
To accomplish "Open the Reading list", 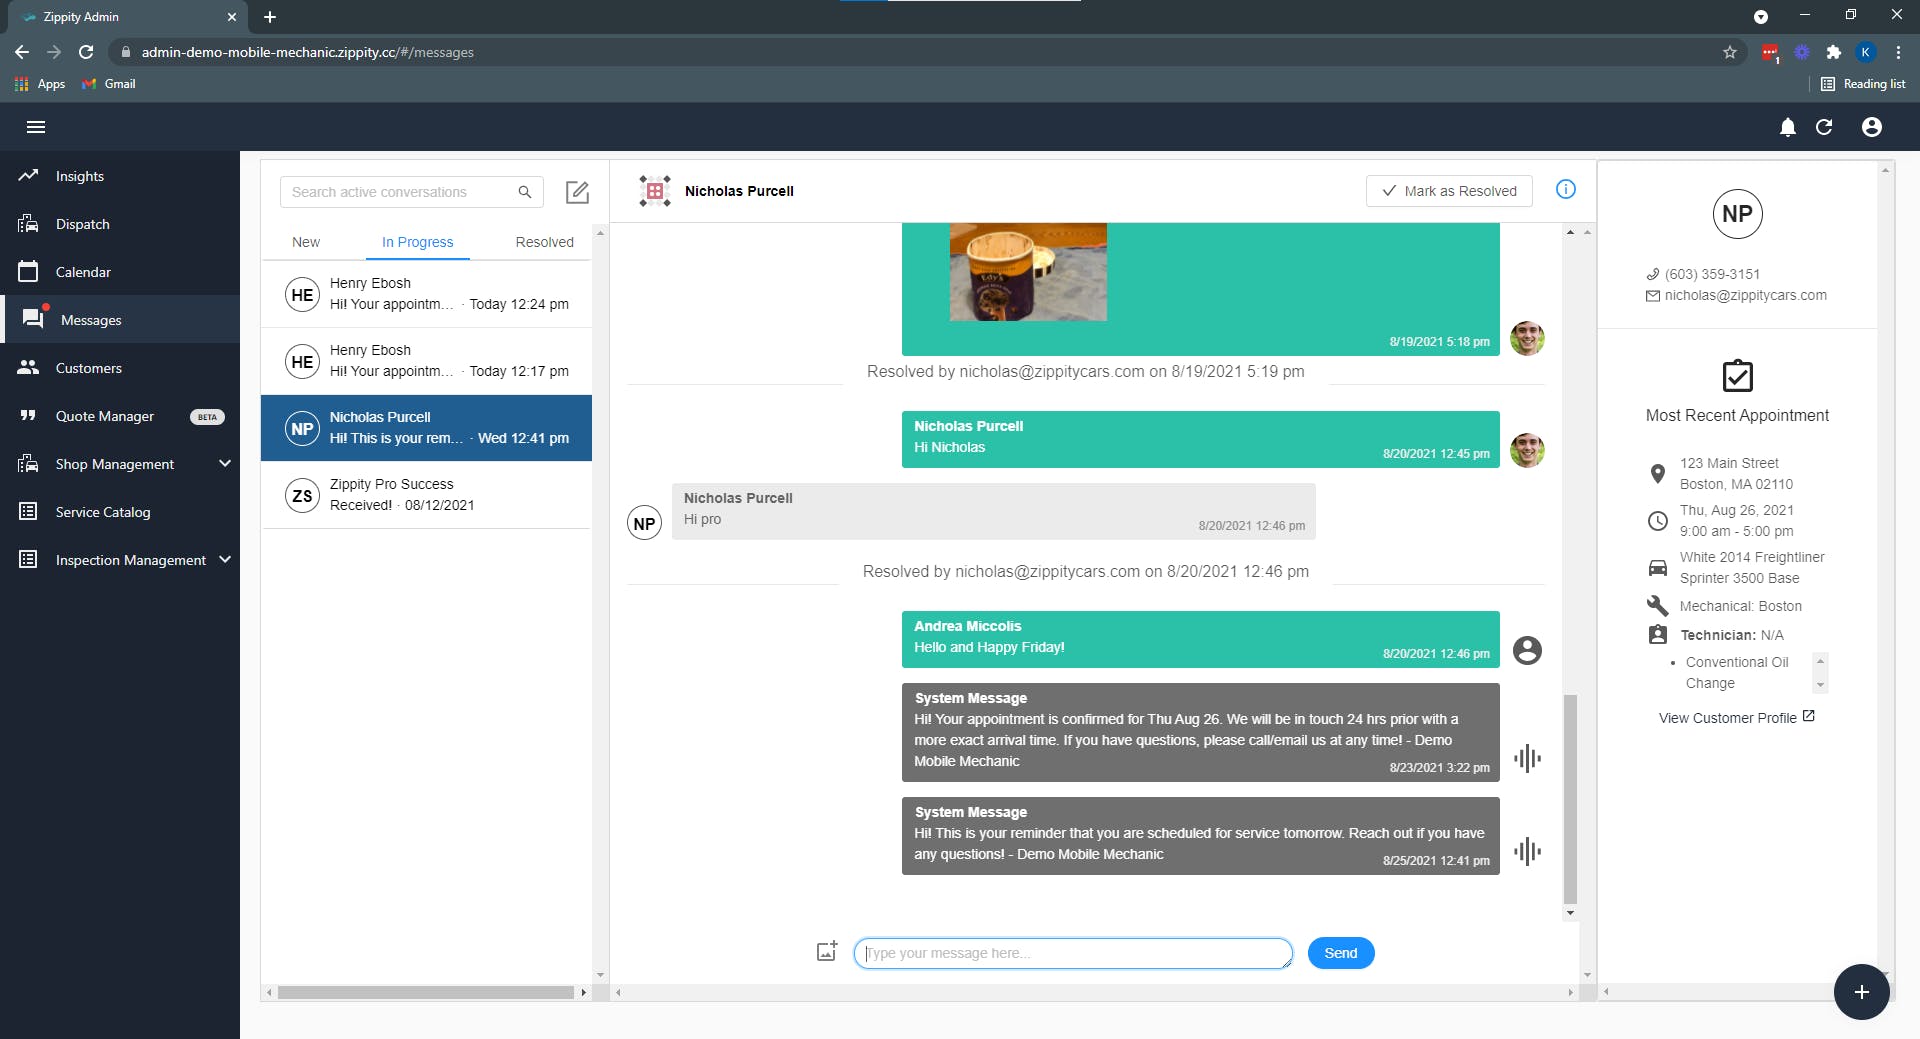I will 1863,84.
